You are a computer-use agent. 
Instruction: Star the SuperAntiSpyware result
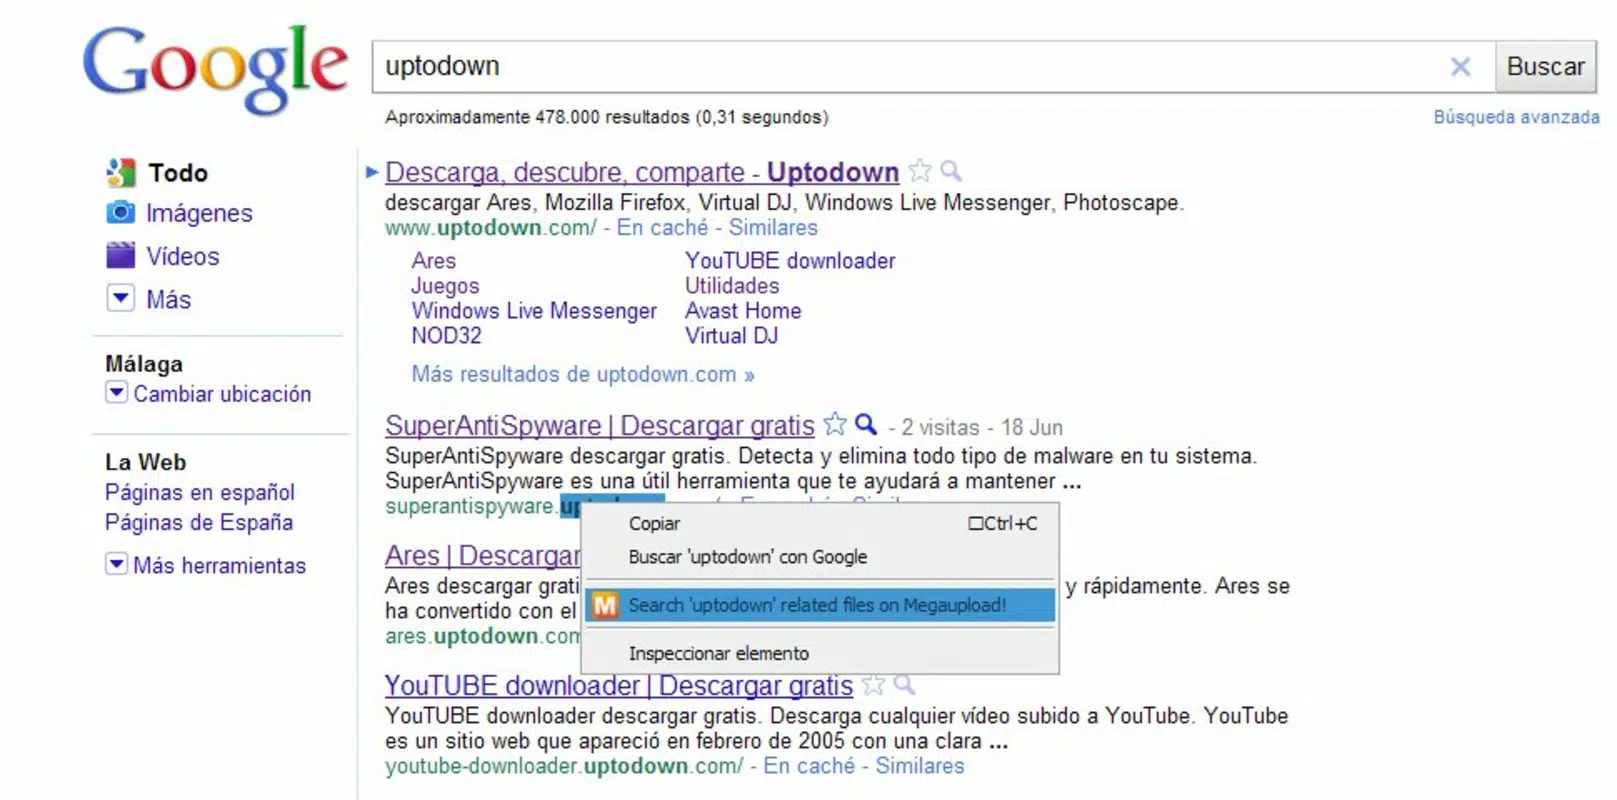[x=835, y=424]
